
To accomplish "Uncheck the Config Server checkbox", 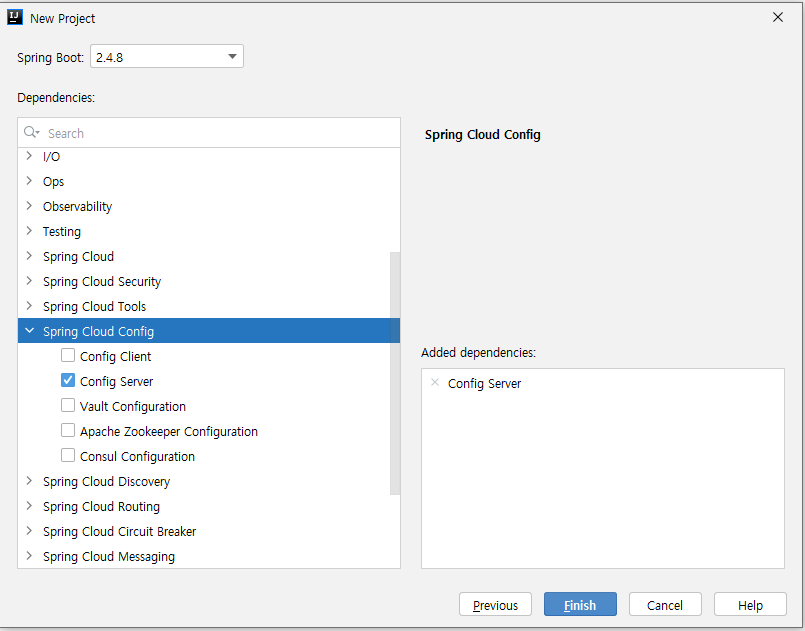I will pyautogui.click(x=67, y=380).
